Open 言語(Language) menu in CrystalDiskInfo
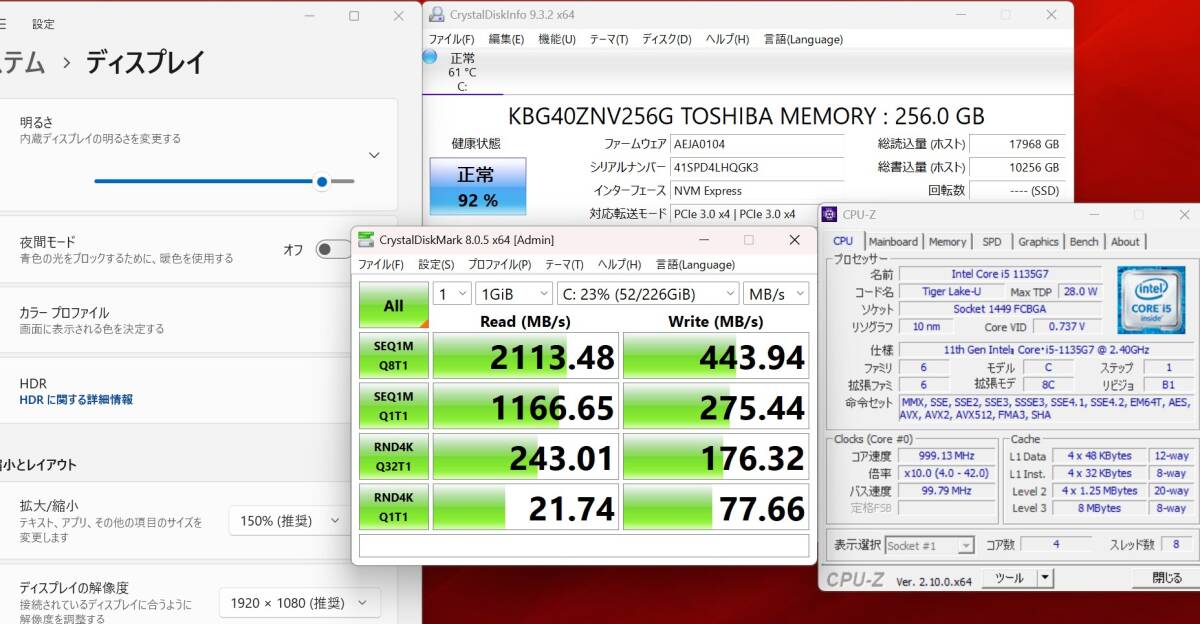The image size is (1200, 624). 803,39
